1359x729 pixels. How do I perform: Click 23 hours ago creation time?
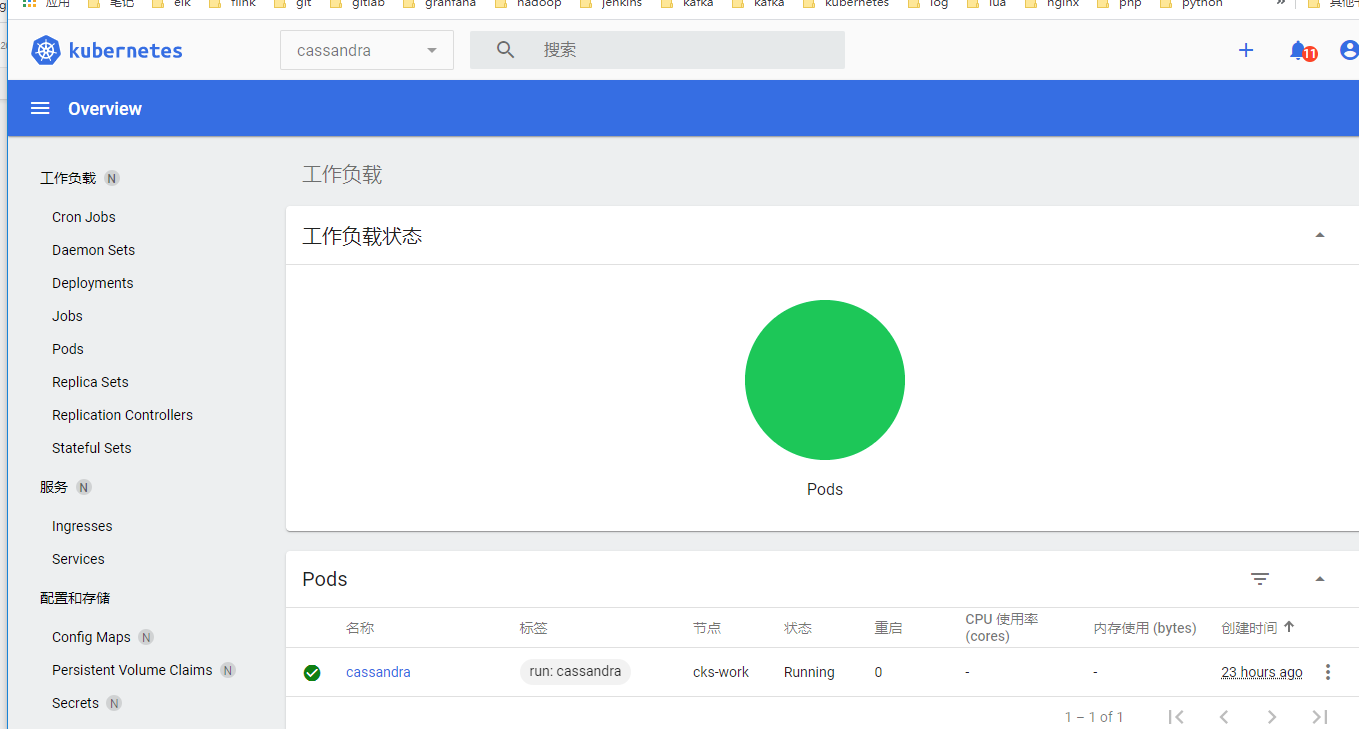pos(1262,672)
